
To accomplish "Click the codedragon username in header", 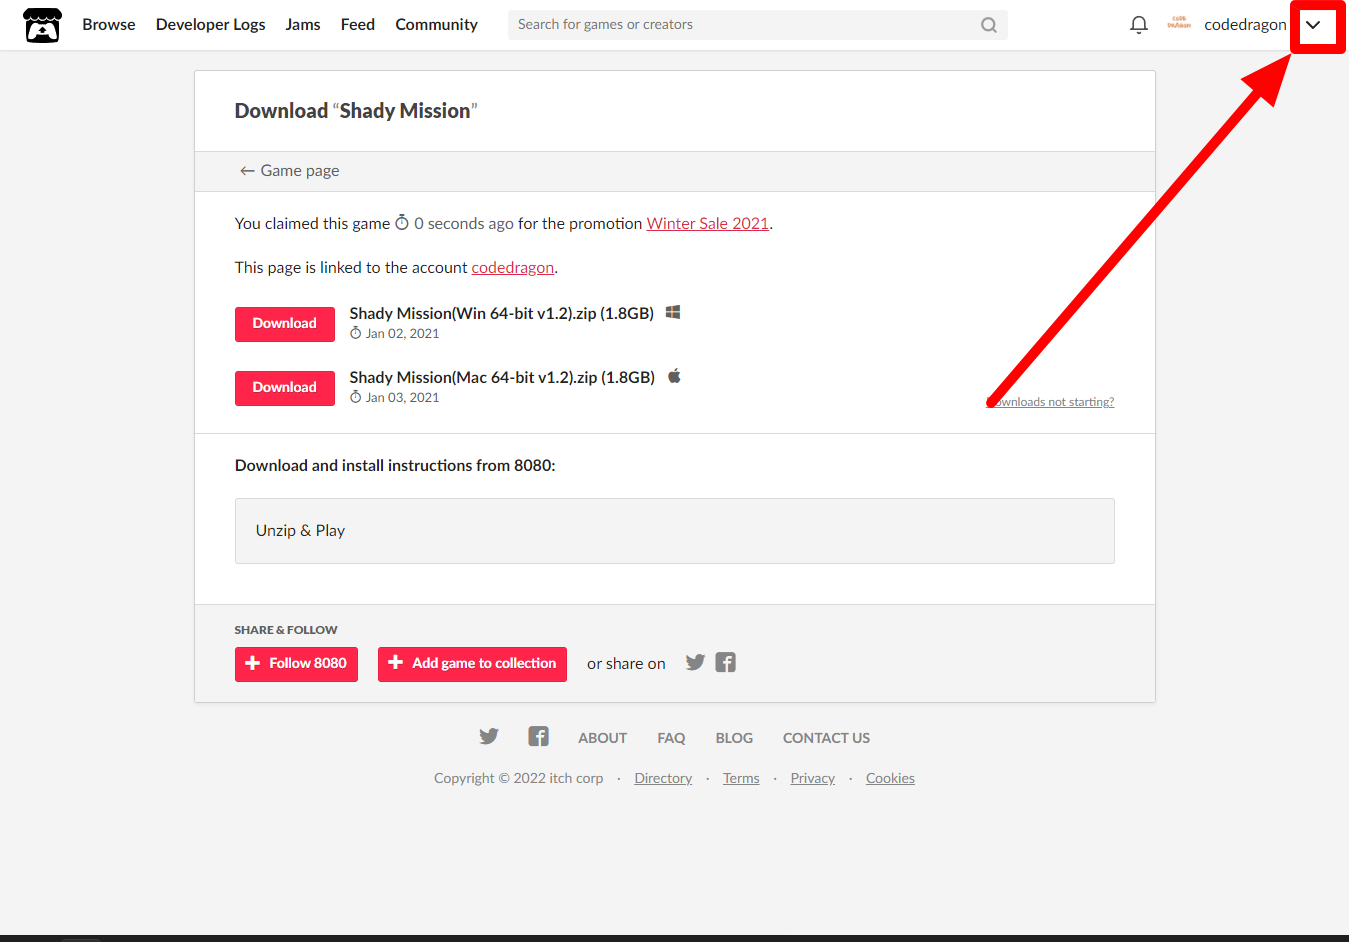I will (1245, 24).
